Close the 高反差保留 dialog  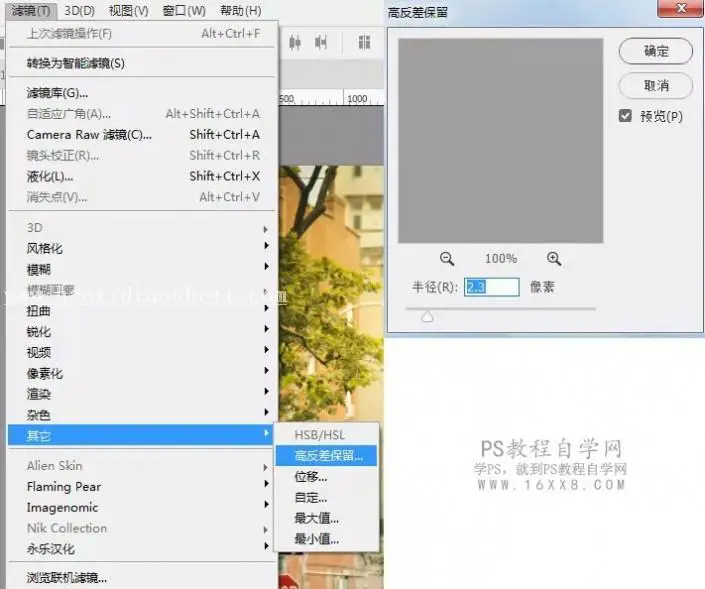coord(681,8)
